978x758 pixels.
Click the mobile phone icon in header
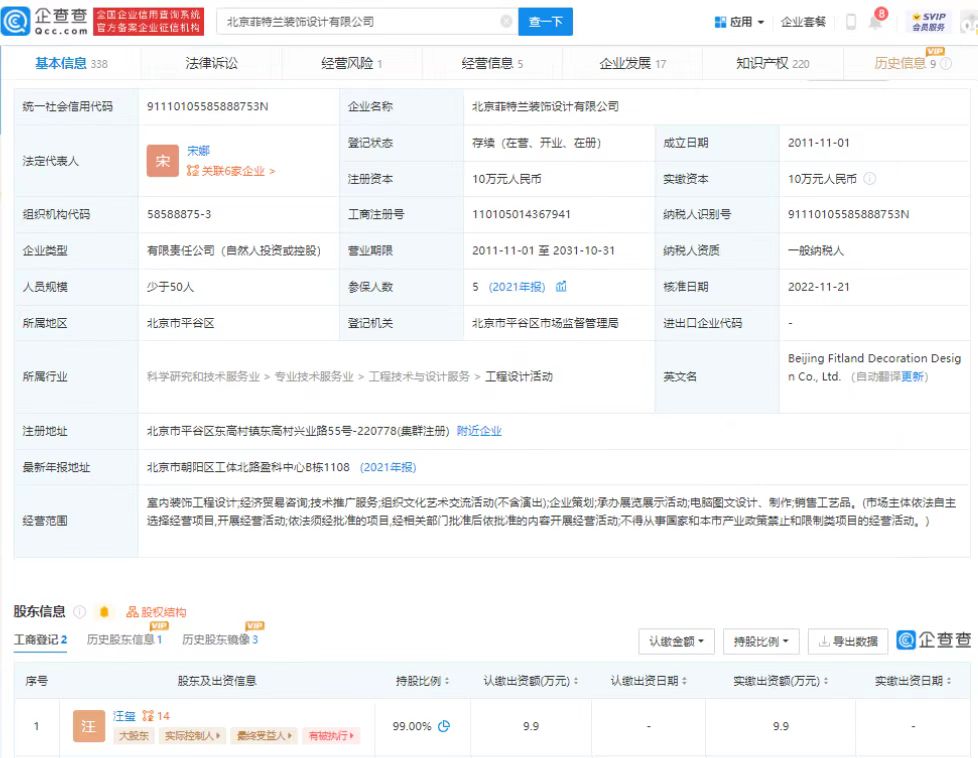coord(851,22)
